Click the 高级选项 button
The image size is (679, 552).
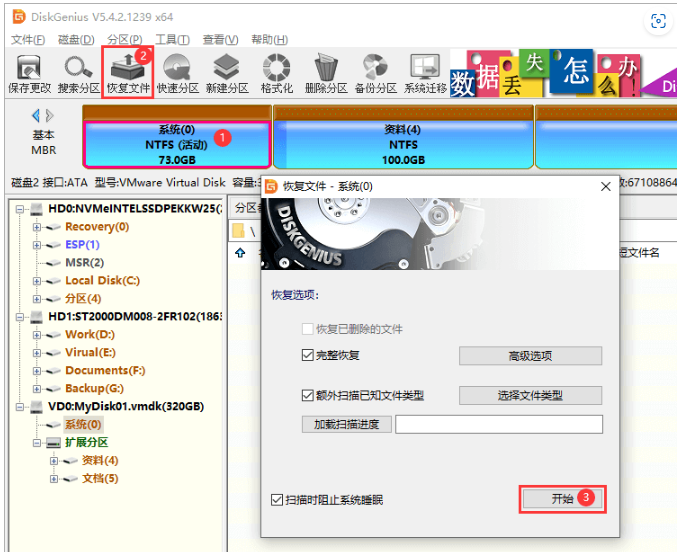tap(530, 356)
